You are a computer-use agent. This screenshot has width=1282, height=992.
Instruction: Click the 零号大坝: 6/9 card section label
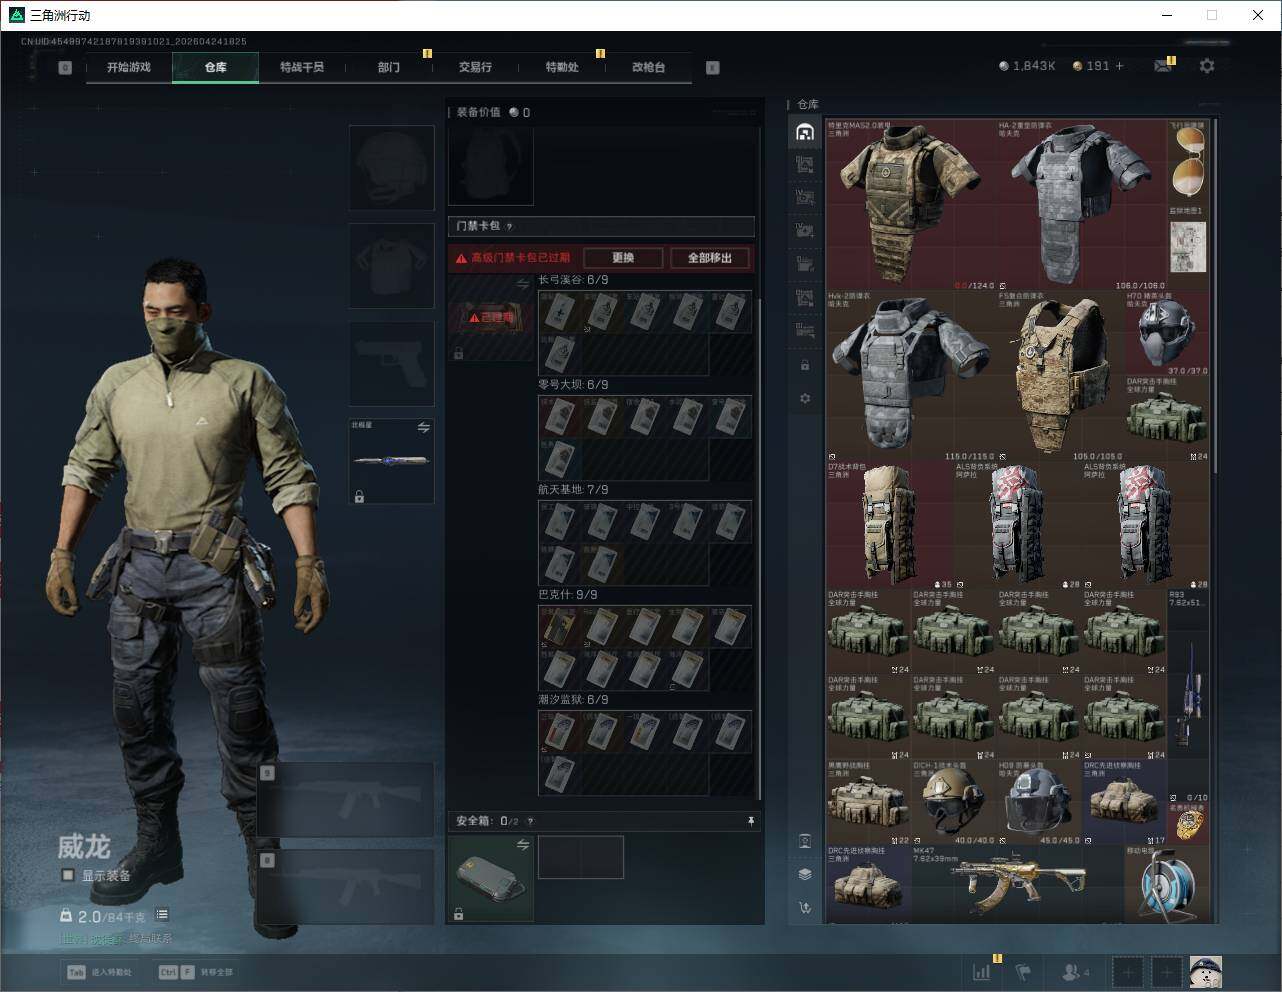(x=573, y=385)
